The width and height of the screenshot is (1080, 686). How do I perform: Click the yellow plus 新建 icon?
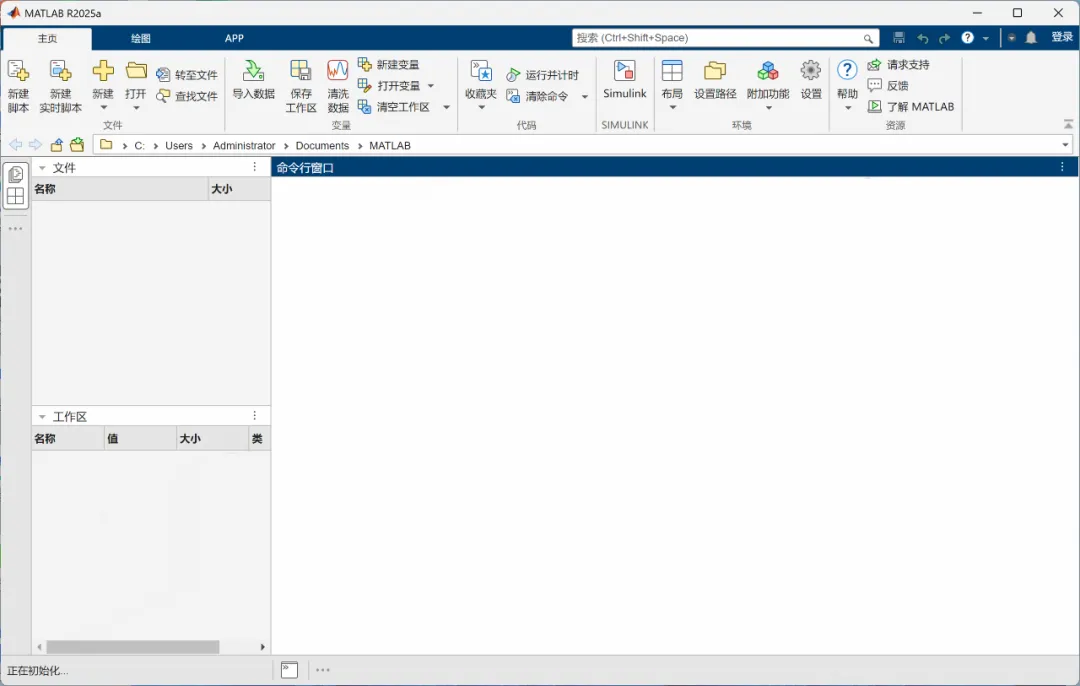click(x=103, y=71)
